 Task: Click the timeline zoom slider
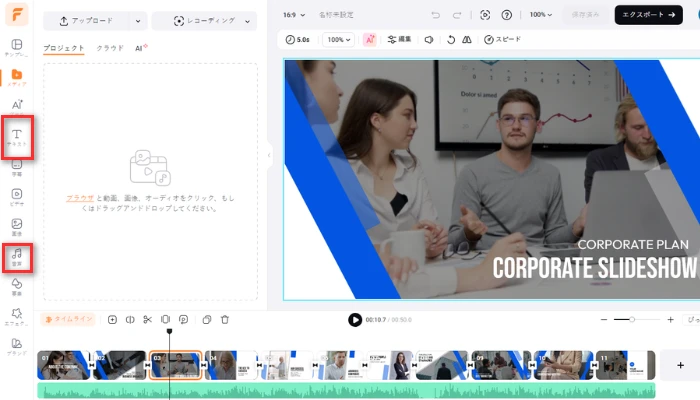pyautogui.click(x=631, y=320)
